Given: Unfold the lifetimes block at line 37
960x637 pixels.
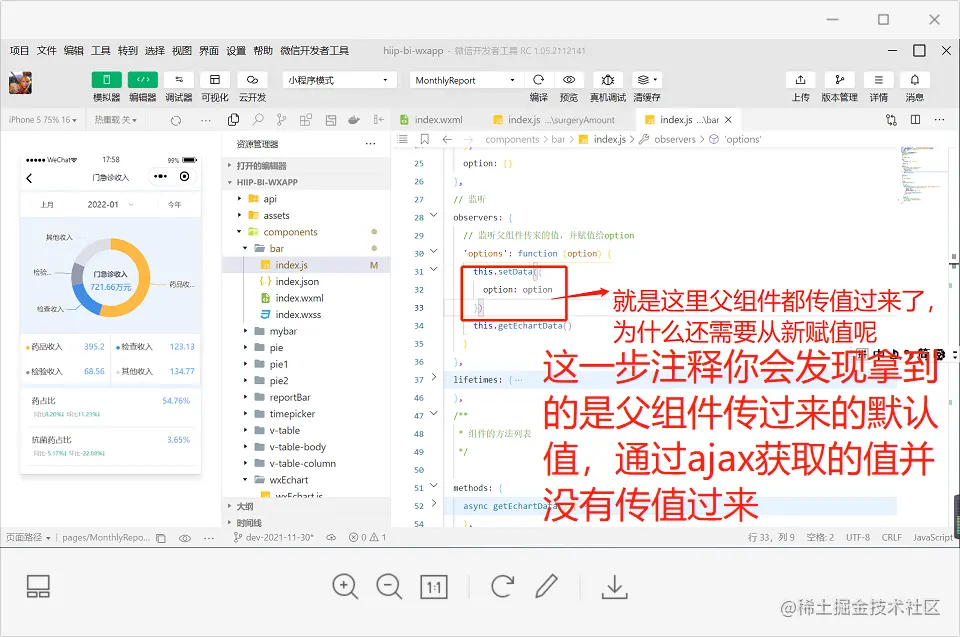Looking at the screenshot, I should coord(433,377).
